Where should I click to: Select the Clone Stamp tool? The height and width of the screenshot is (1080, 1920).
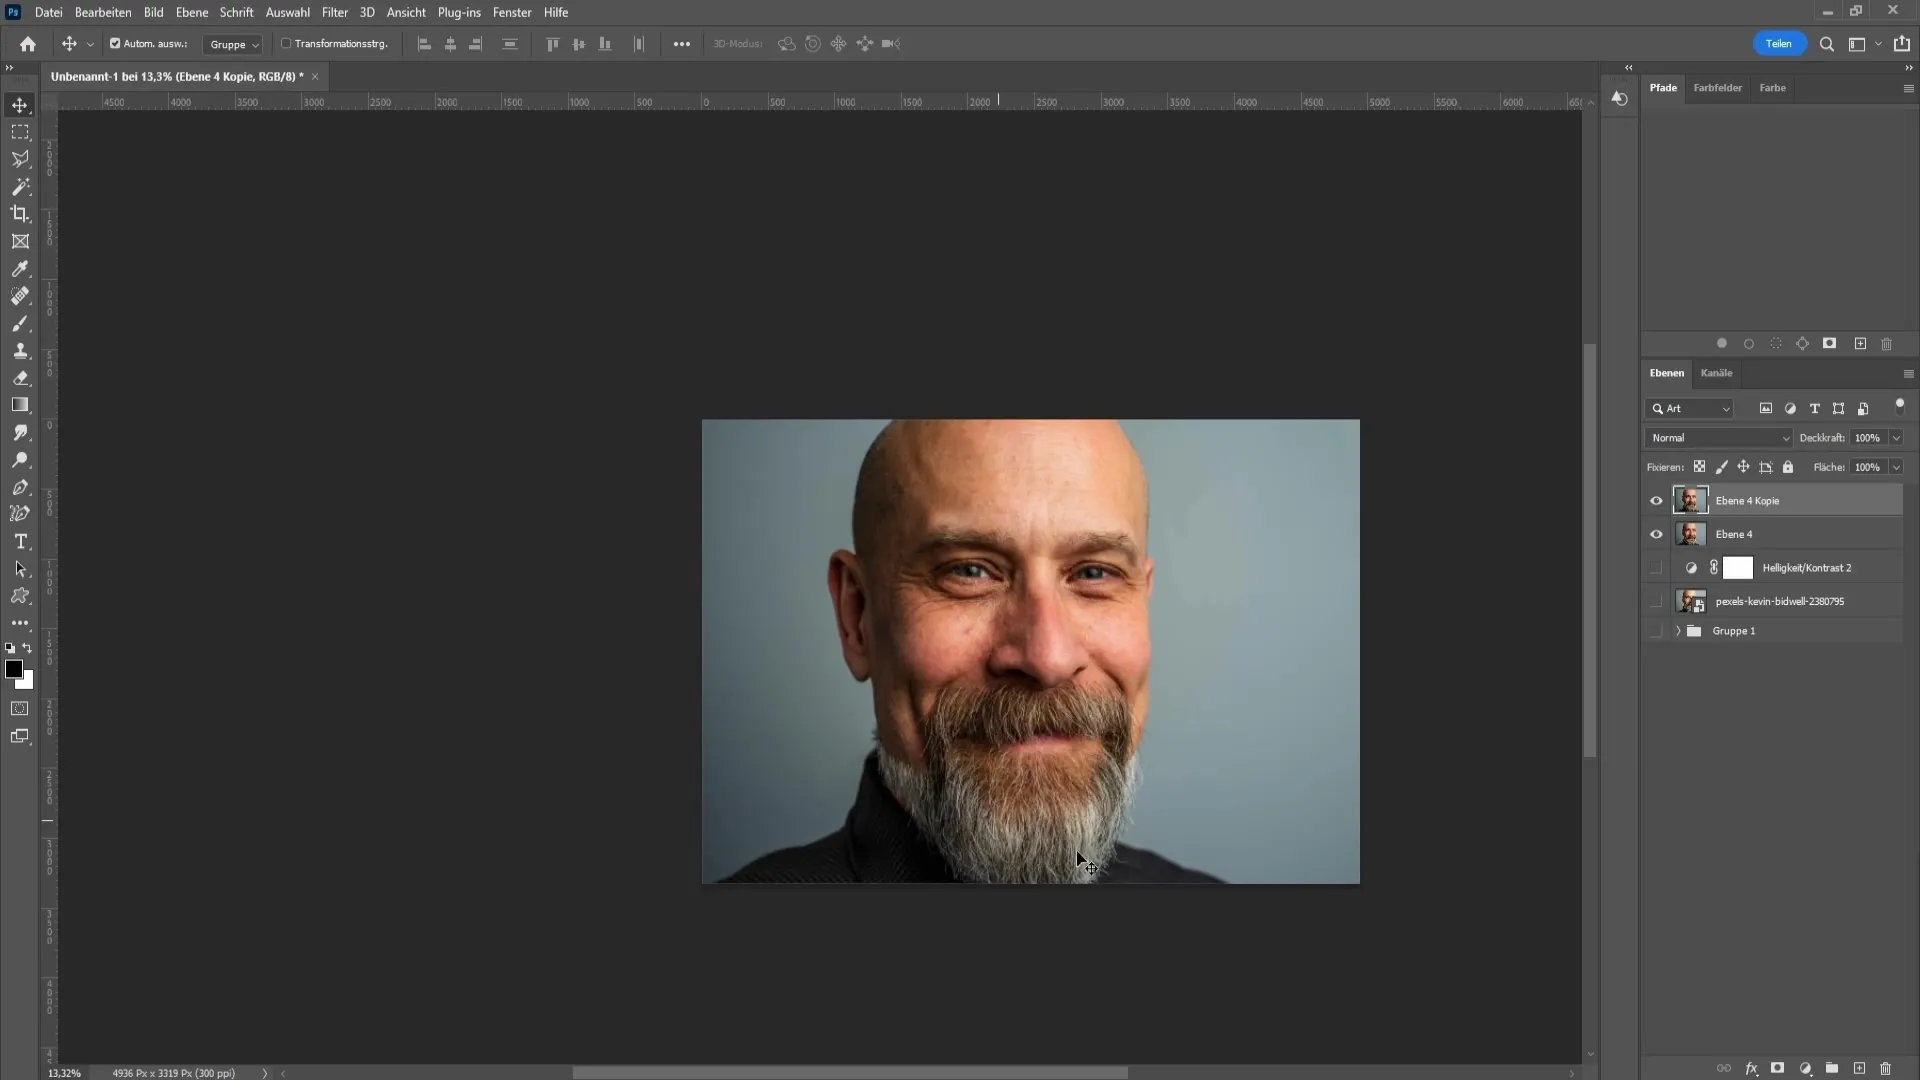20,351
